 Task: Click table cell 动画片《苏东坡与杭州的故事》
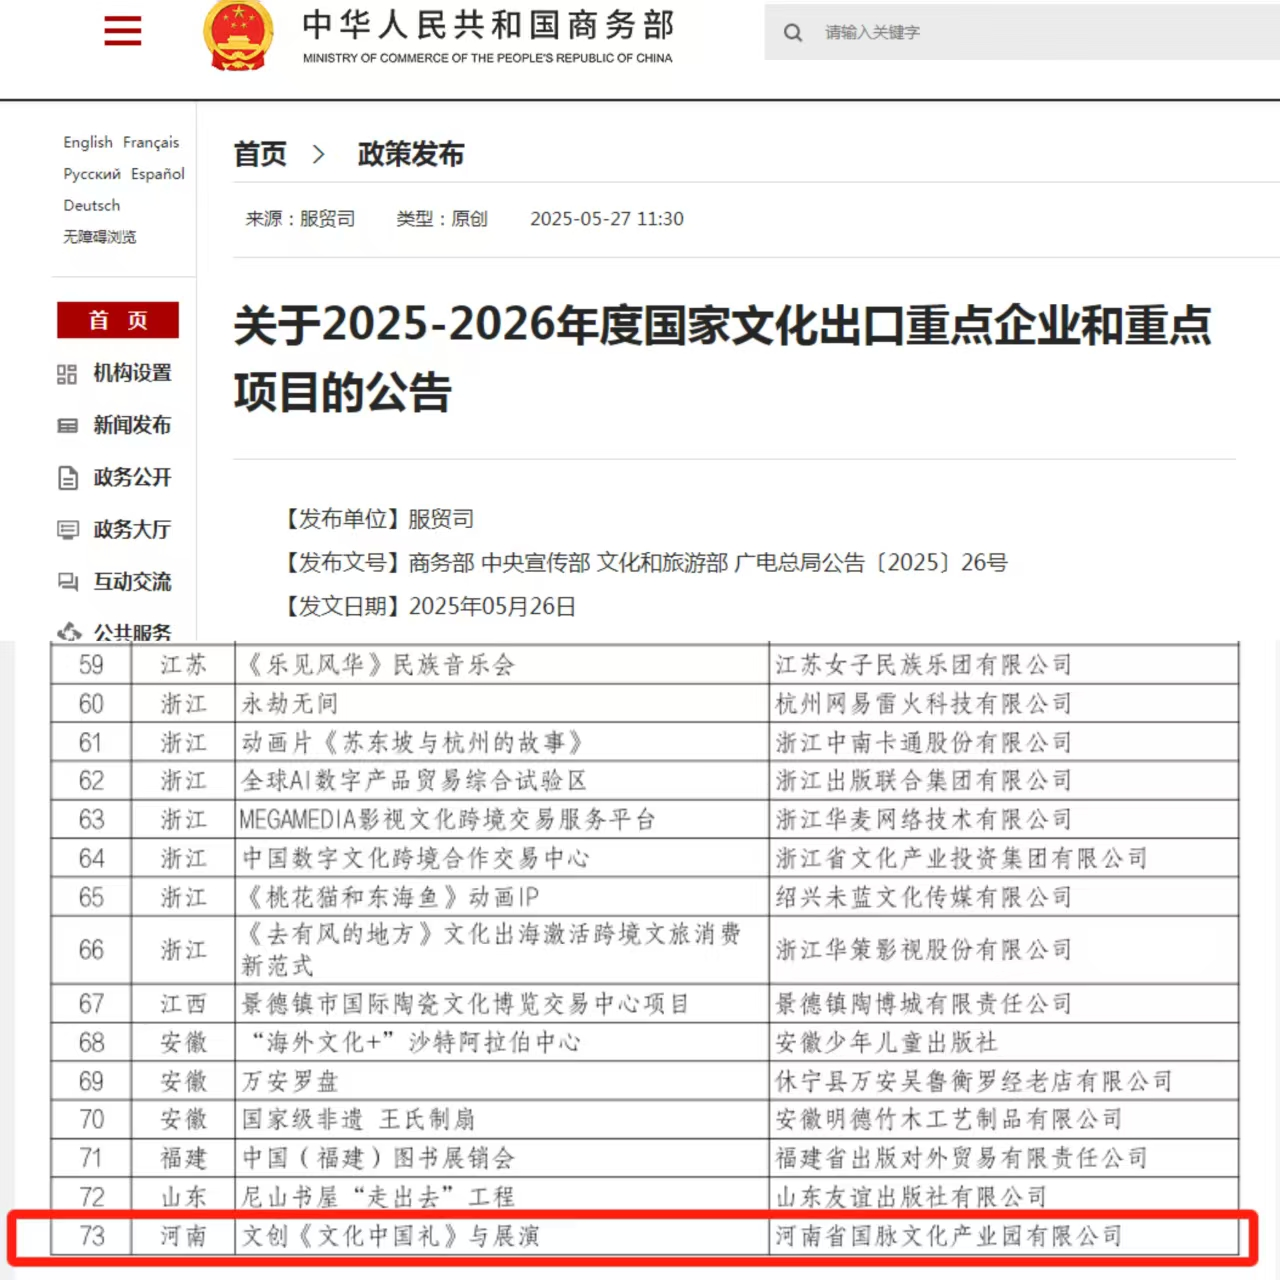(502, 743)
